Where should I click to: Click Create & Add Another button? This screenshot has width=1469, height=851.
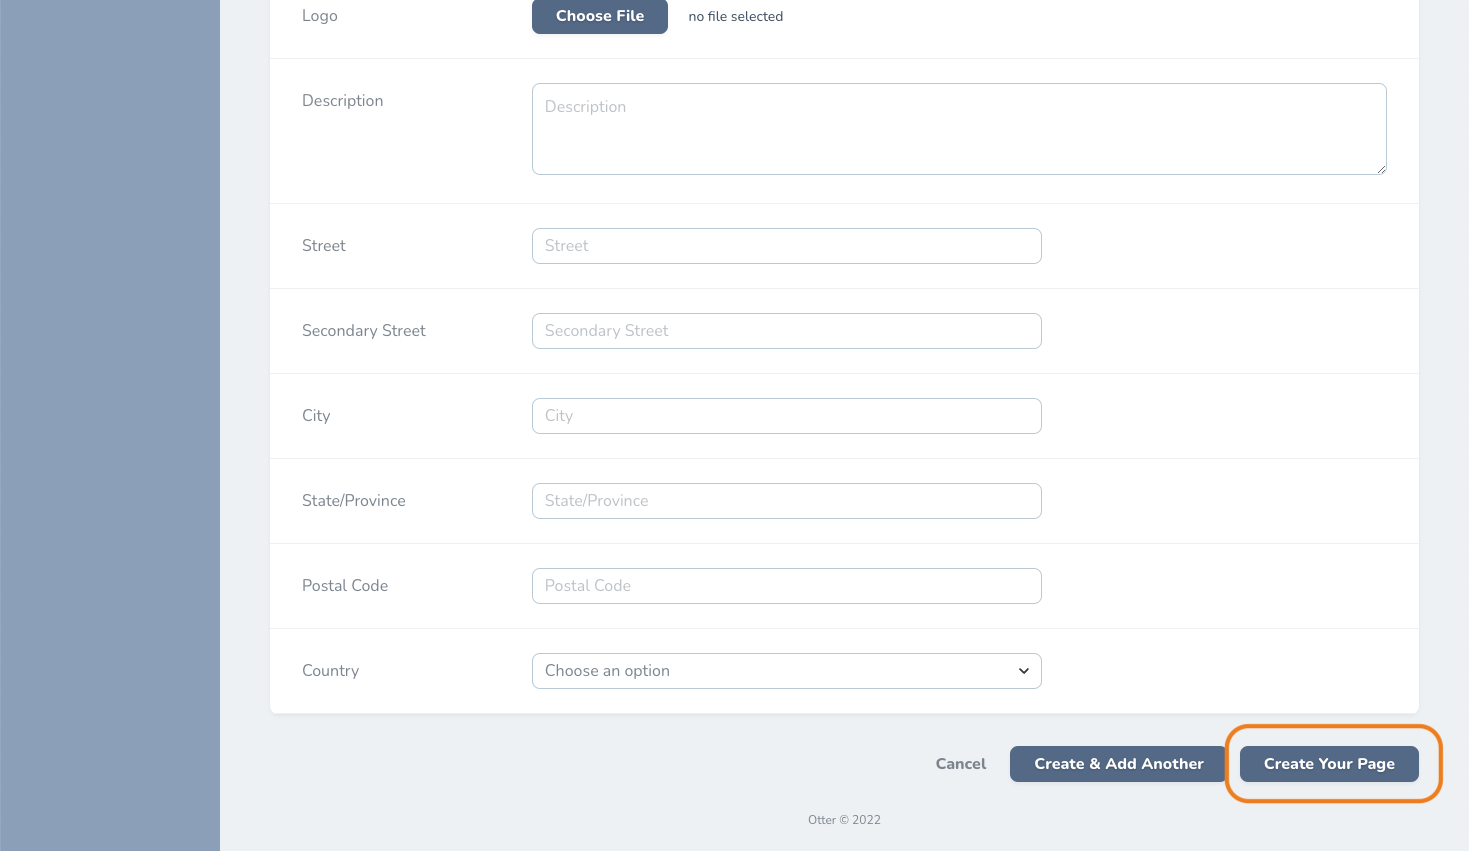click(1118, 764)
